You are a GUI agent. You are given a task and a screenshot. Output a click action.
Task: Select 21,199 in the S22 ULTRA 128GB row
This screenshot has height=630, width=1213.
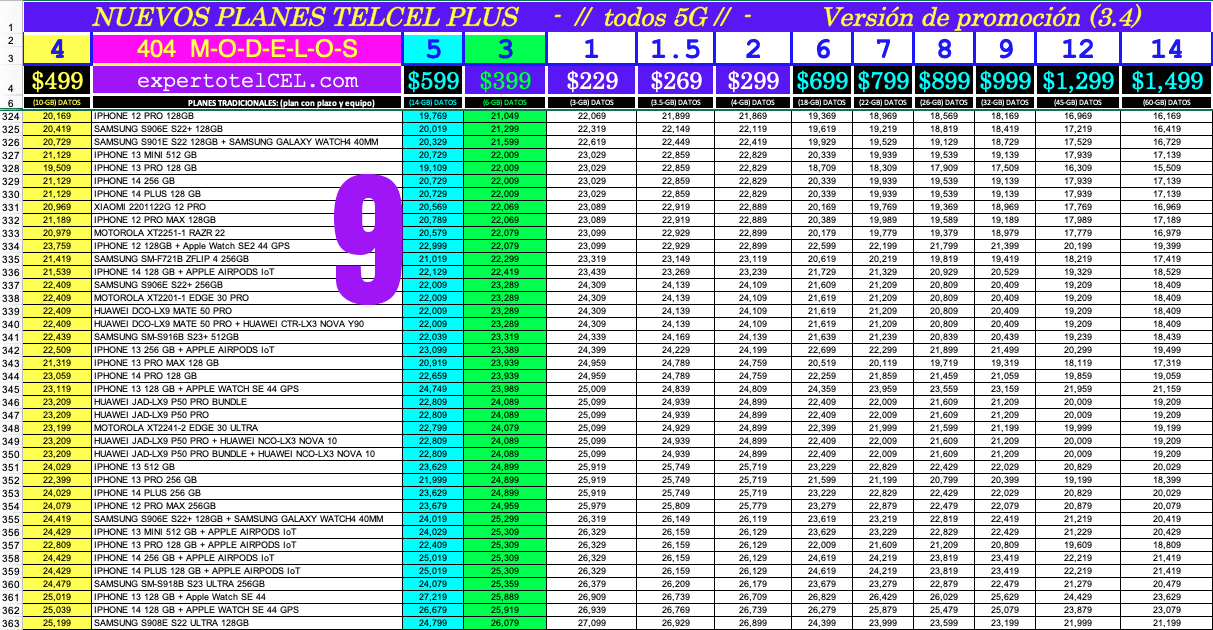pos(1166,623)
